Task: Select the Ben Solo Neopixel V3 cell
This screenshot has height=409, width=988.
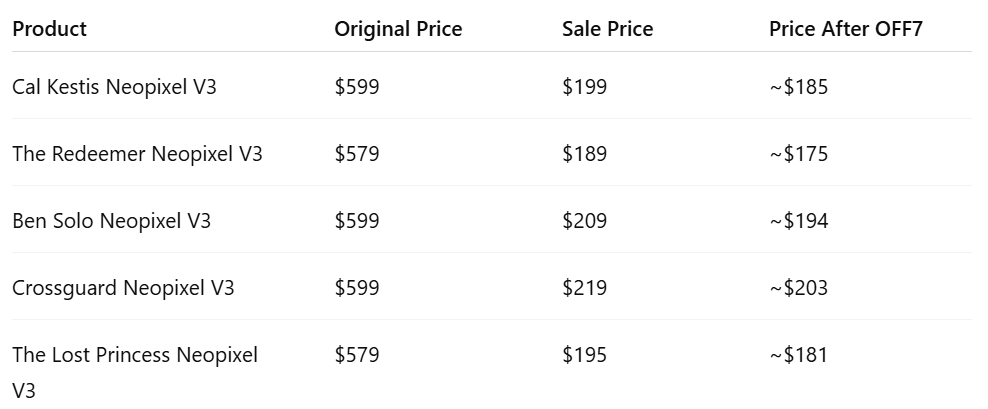Action: [111, 221]
